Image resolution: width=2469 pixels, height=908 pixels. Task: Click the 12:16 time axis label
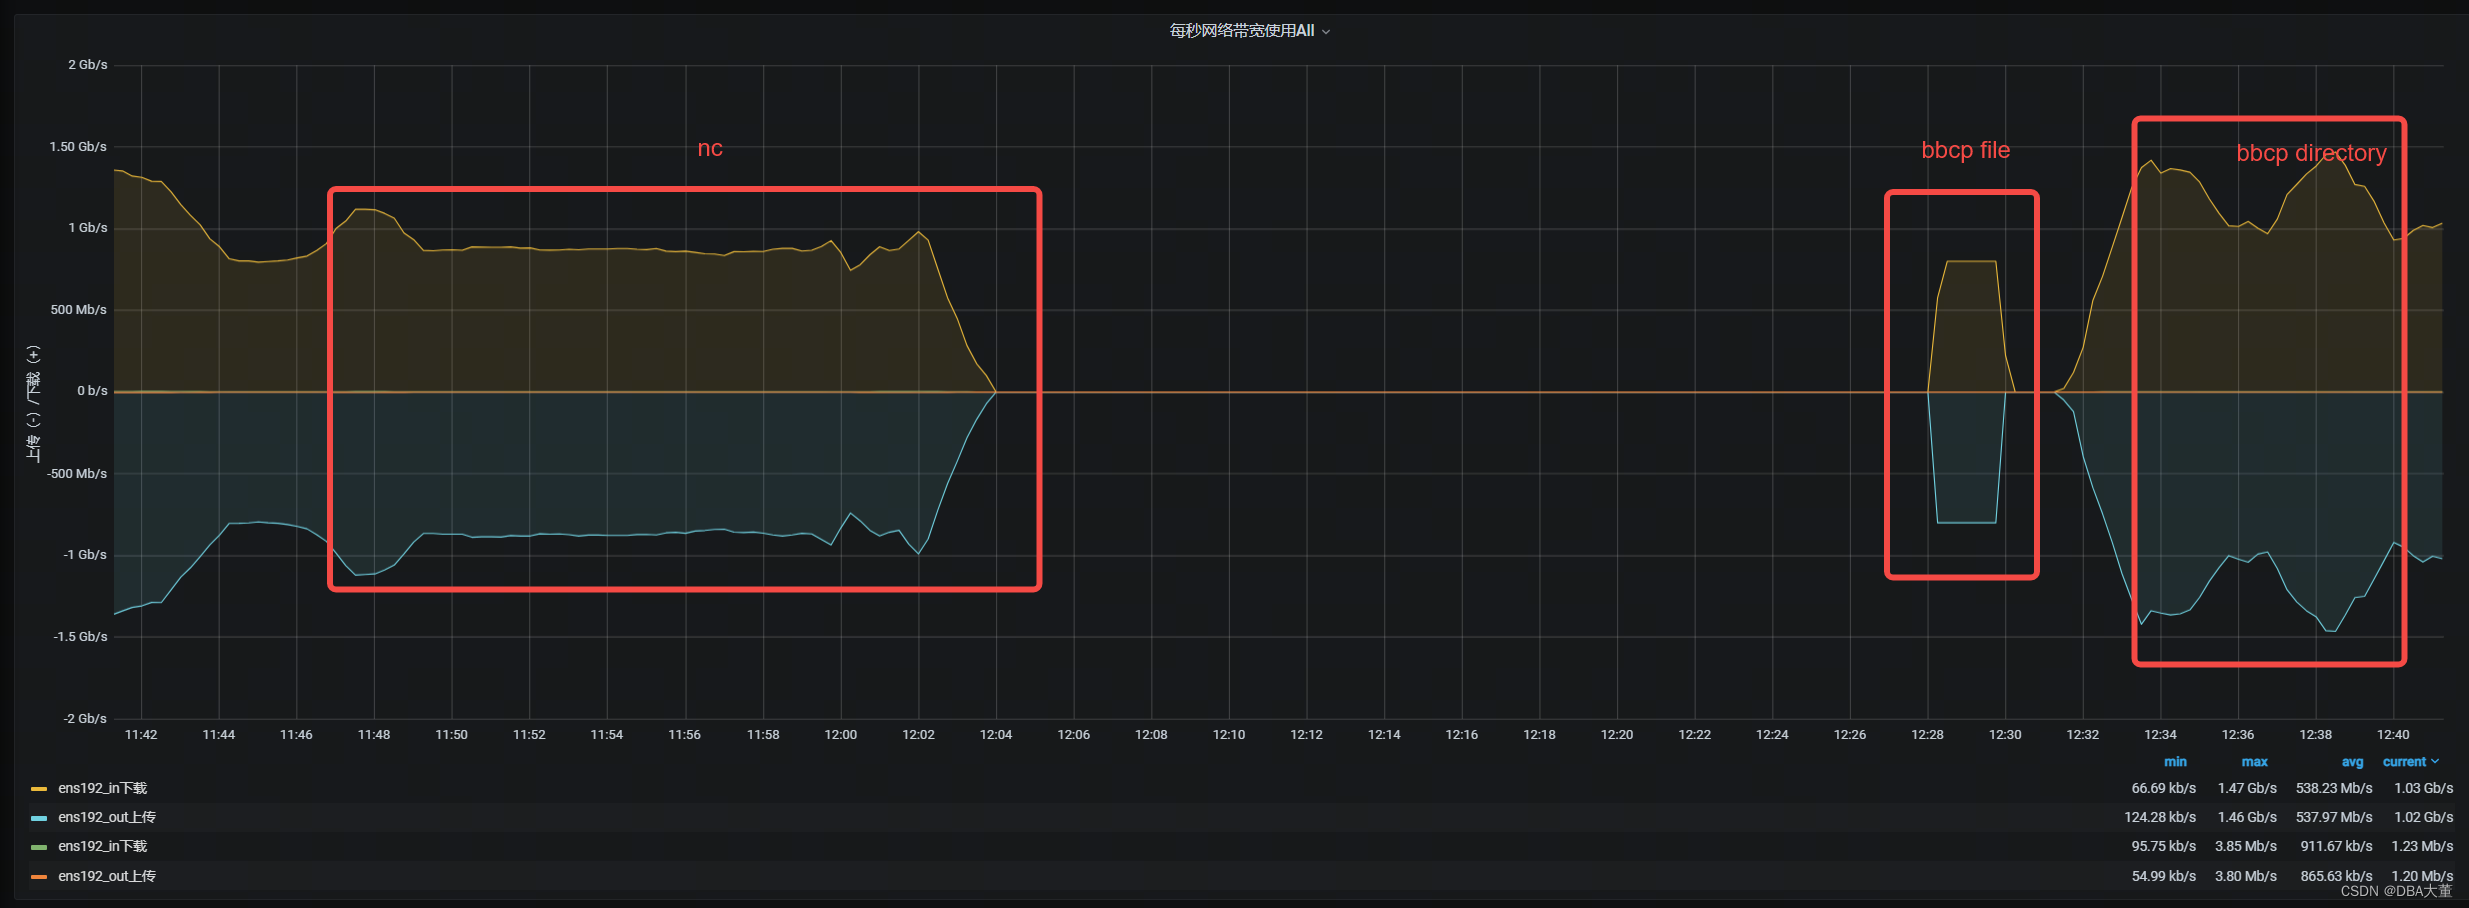[x=1461, y=735]
